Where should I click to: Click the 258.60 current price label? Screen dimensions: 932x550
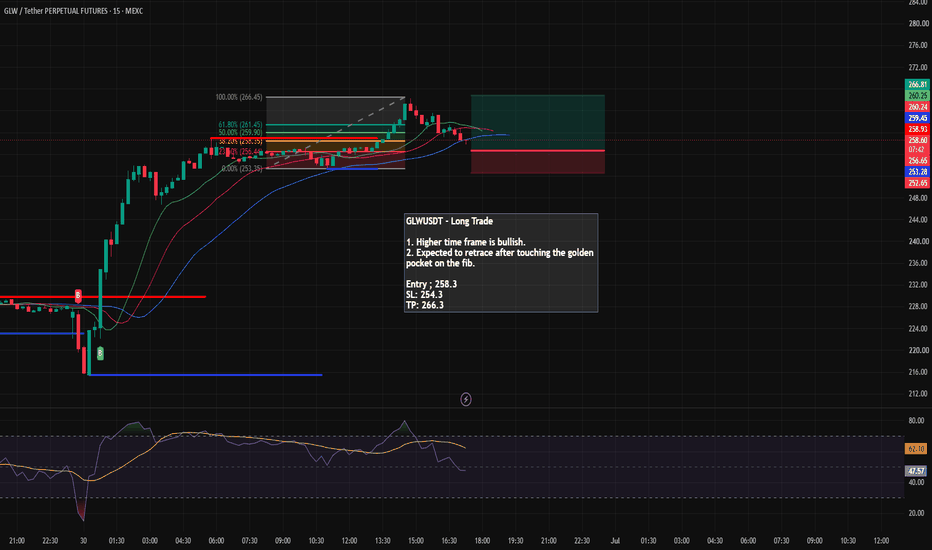click(917, 140)
